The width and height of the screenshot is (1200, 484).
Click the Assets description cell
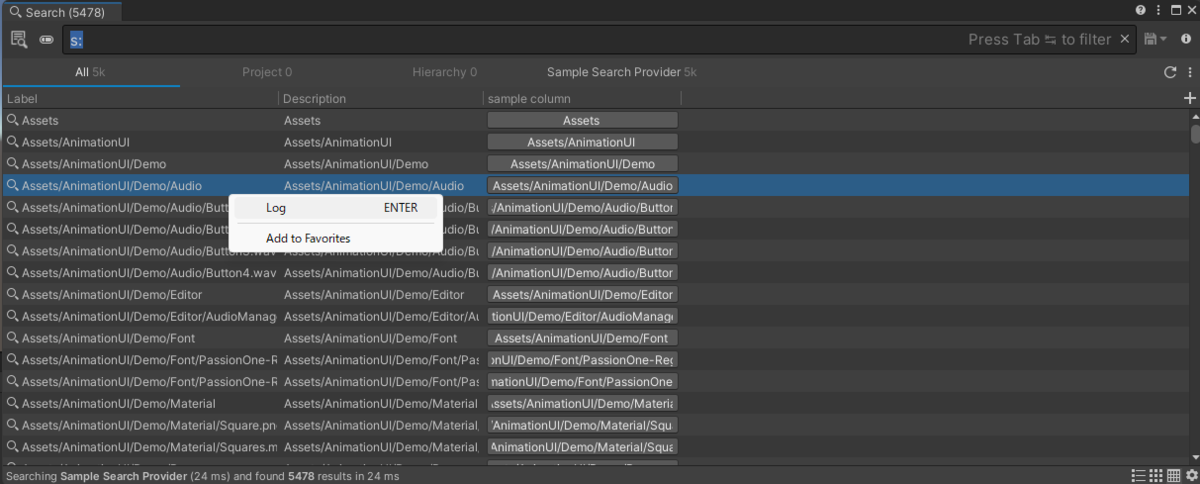[x=303, y=120]
